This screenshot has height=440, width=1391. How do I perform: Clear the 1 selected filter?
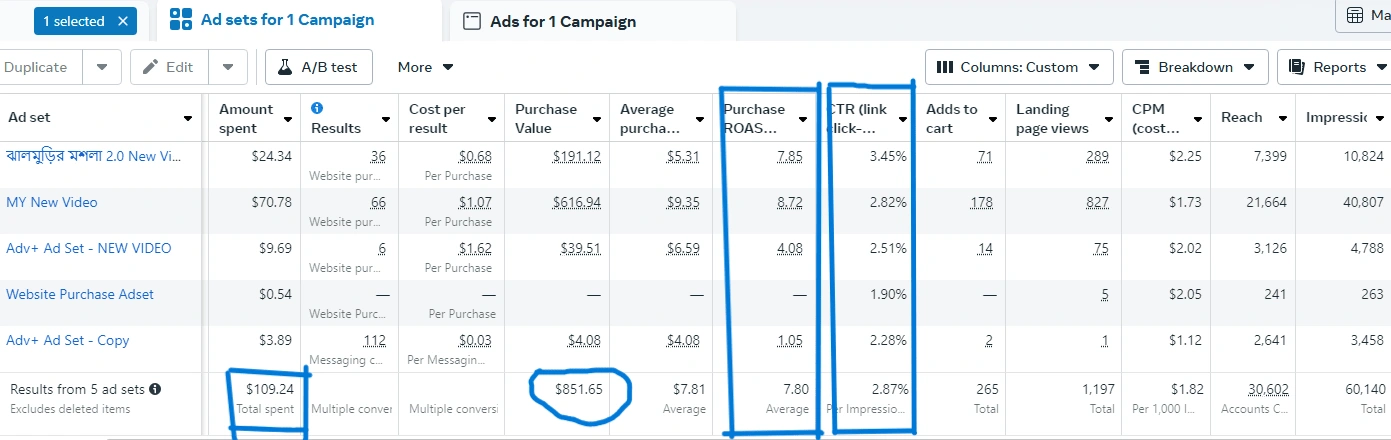tap(122, 20)
